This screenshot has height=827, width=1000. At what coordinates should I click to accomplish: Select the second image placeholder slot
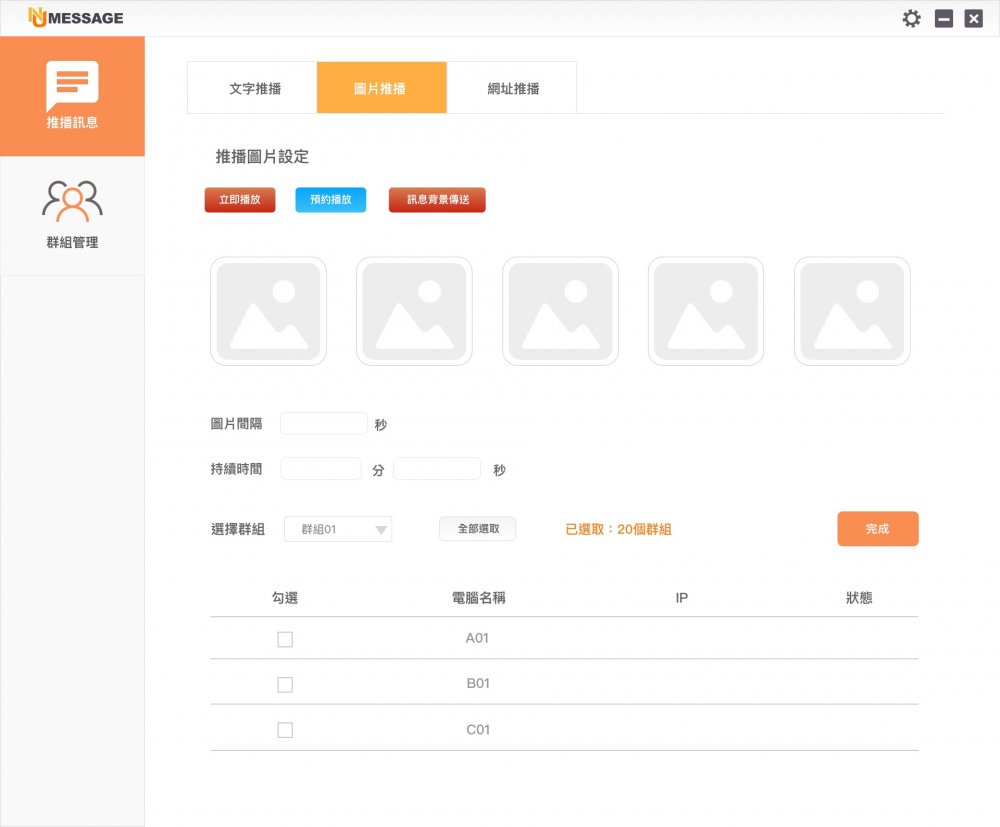[x=414, y=311]
